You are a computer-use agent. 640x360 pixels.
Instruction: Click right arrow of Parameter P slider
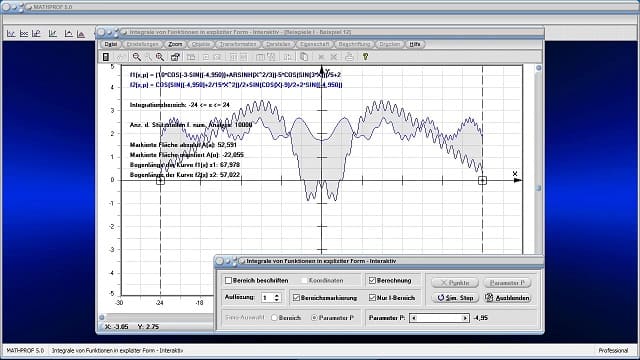464,318
